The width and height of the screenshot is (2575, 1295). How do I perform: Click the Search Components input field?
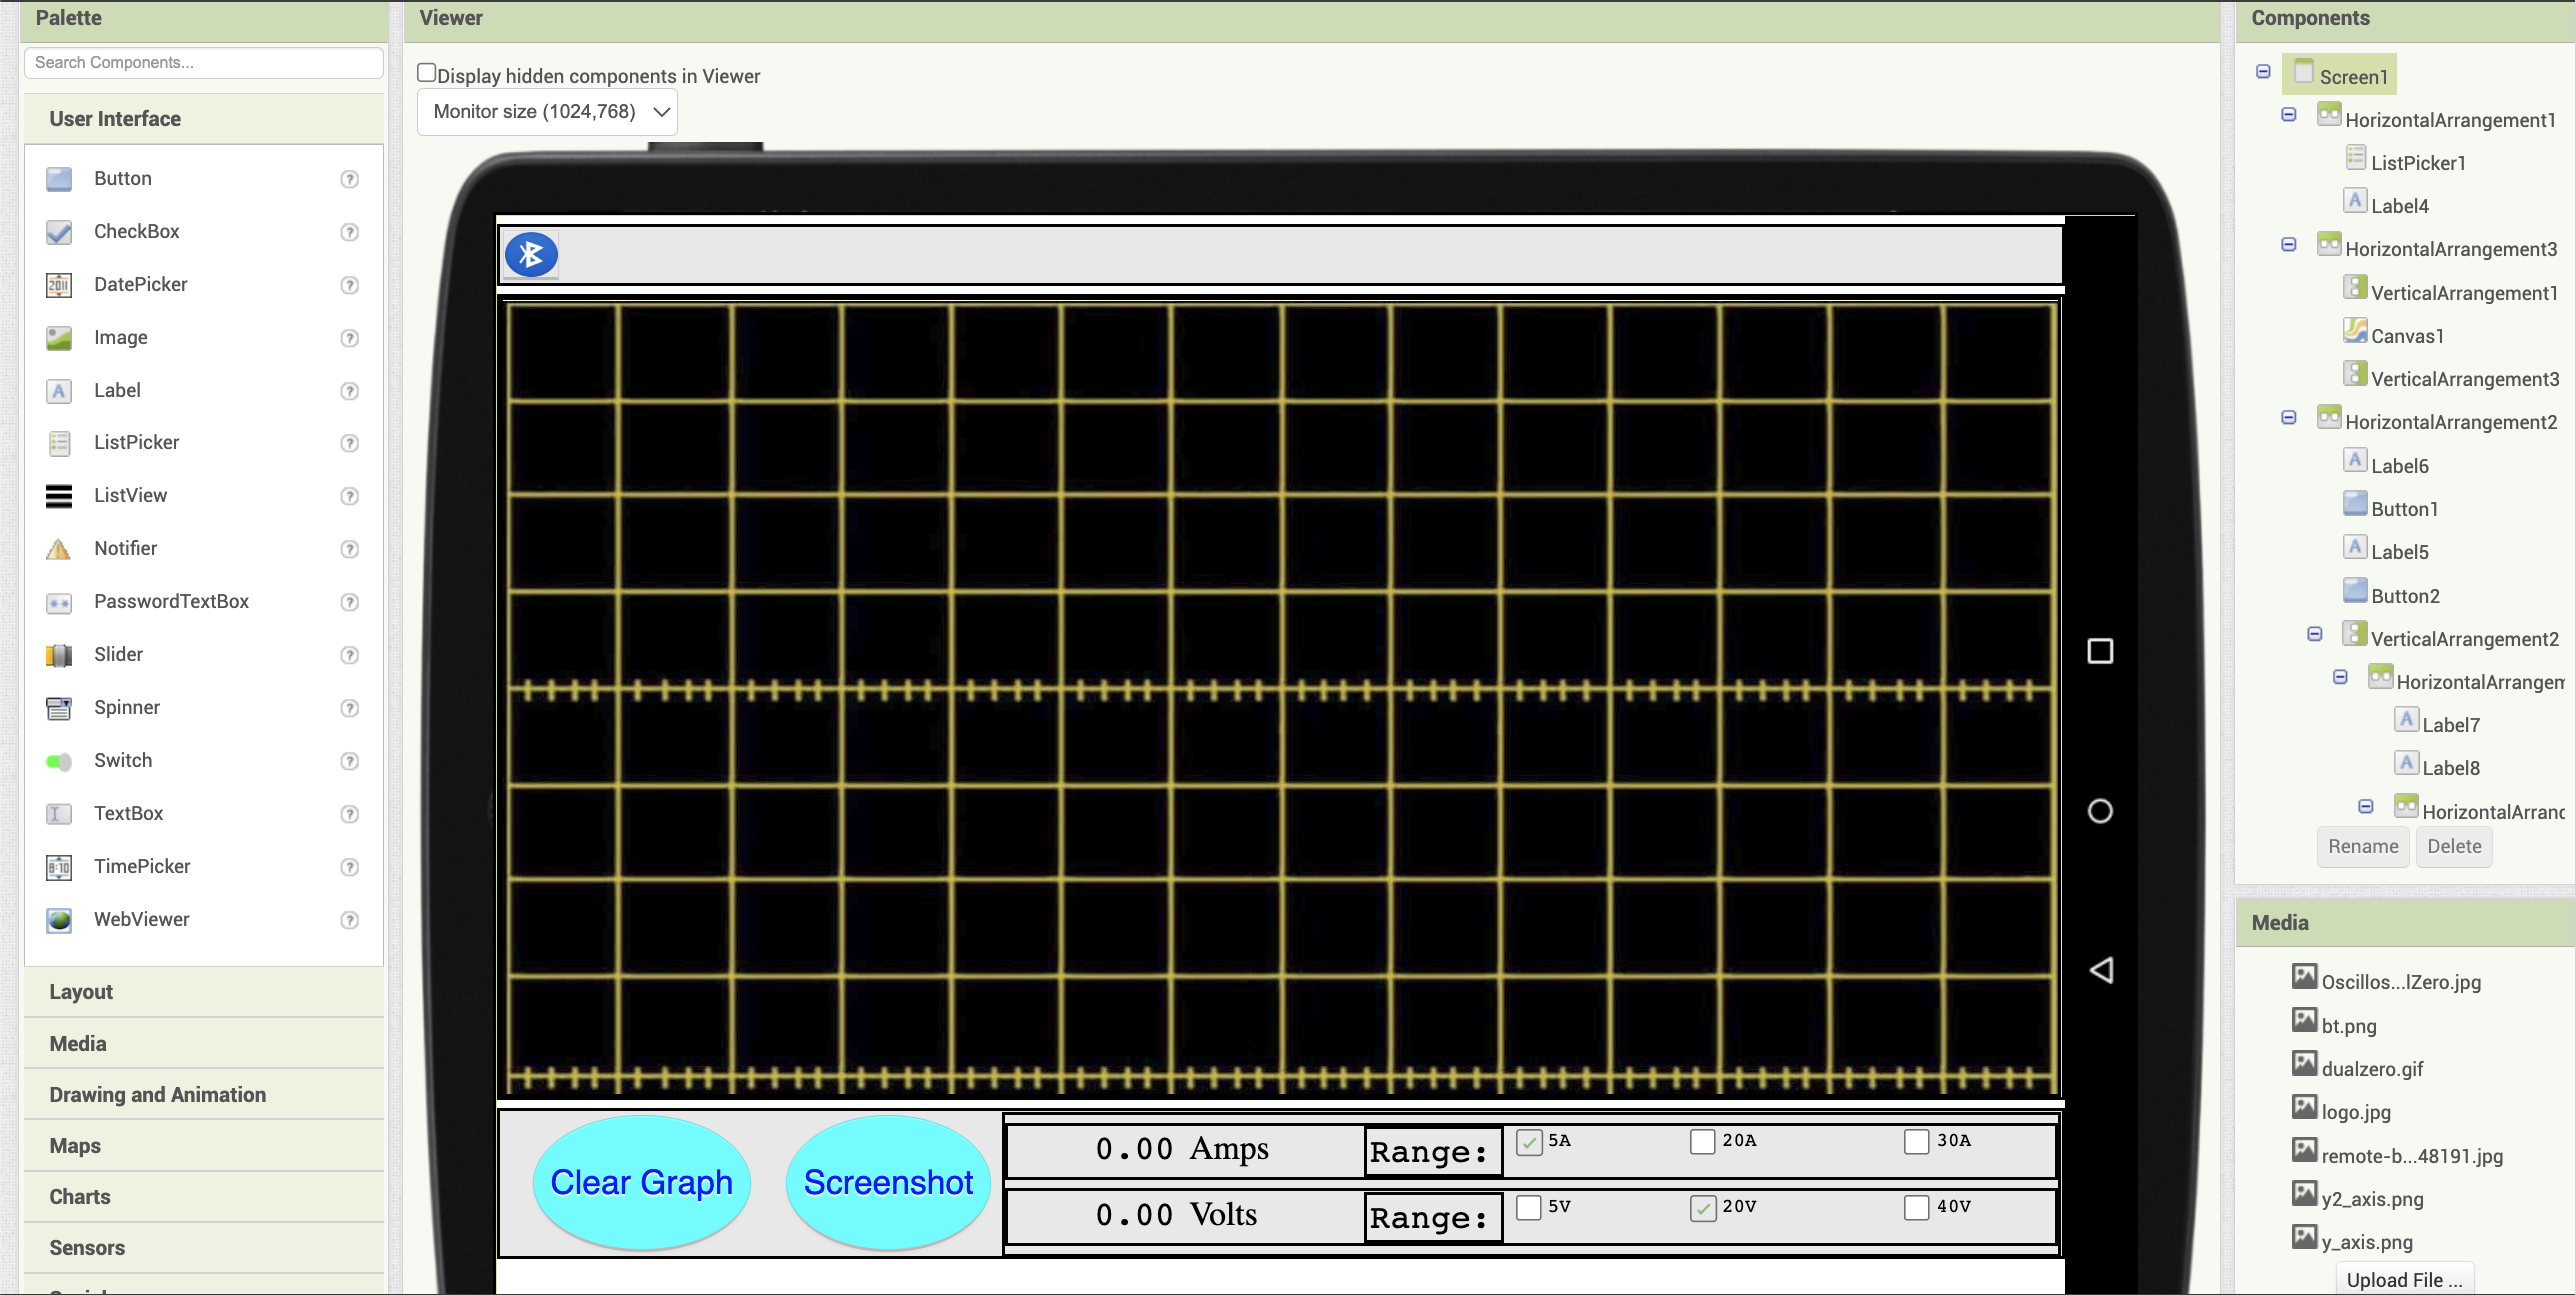tap(202, 62)
